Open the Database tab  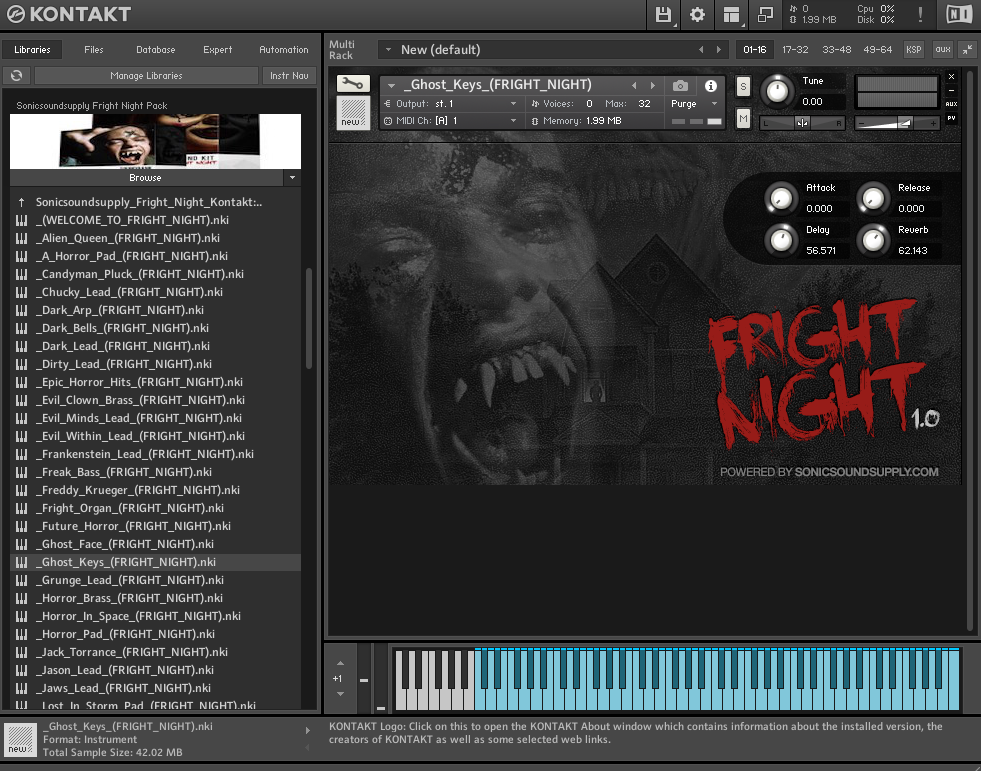[x=156, y=49]
